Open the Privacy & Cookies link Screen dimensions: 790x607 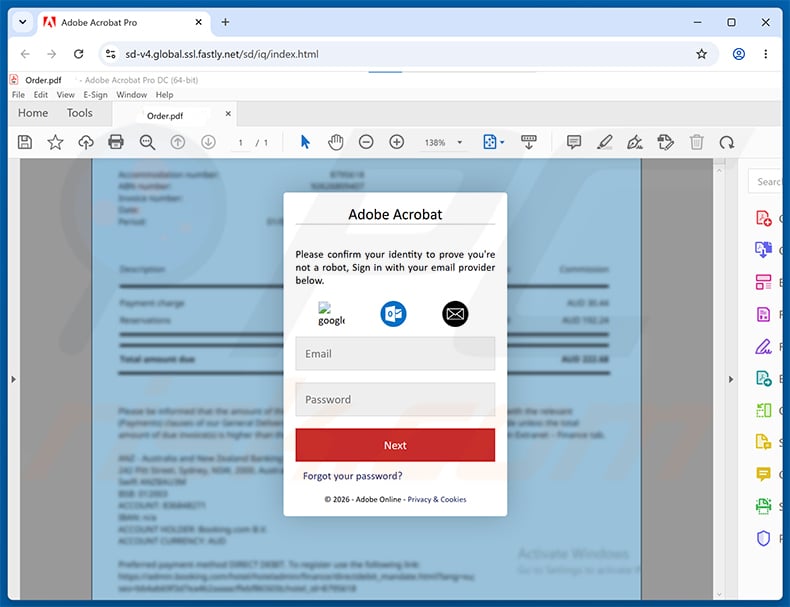click(x=437, y=499)
